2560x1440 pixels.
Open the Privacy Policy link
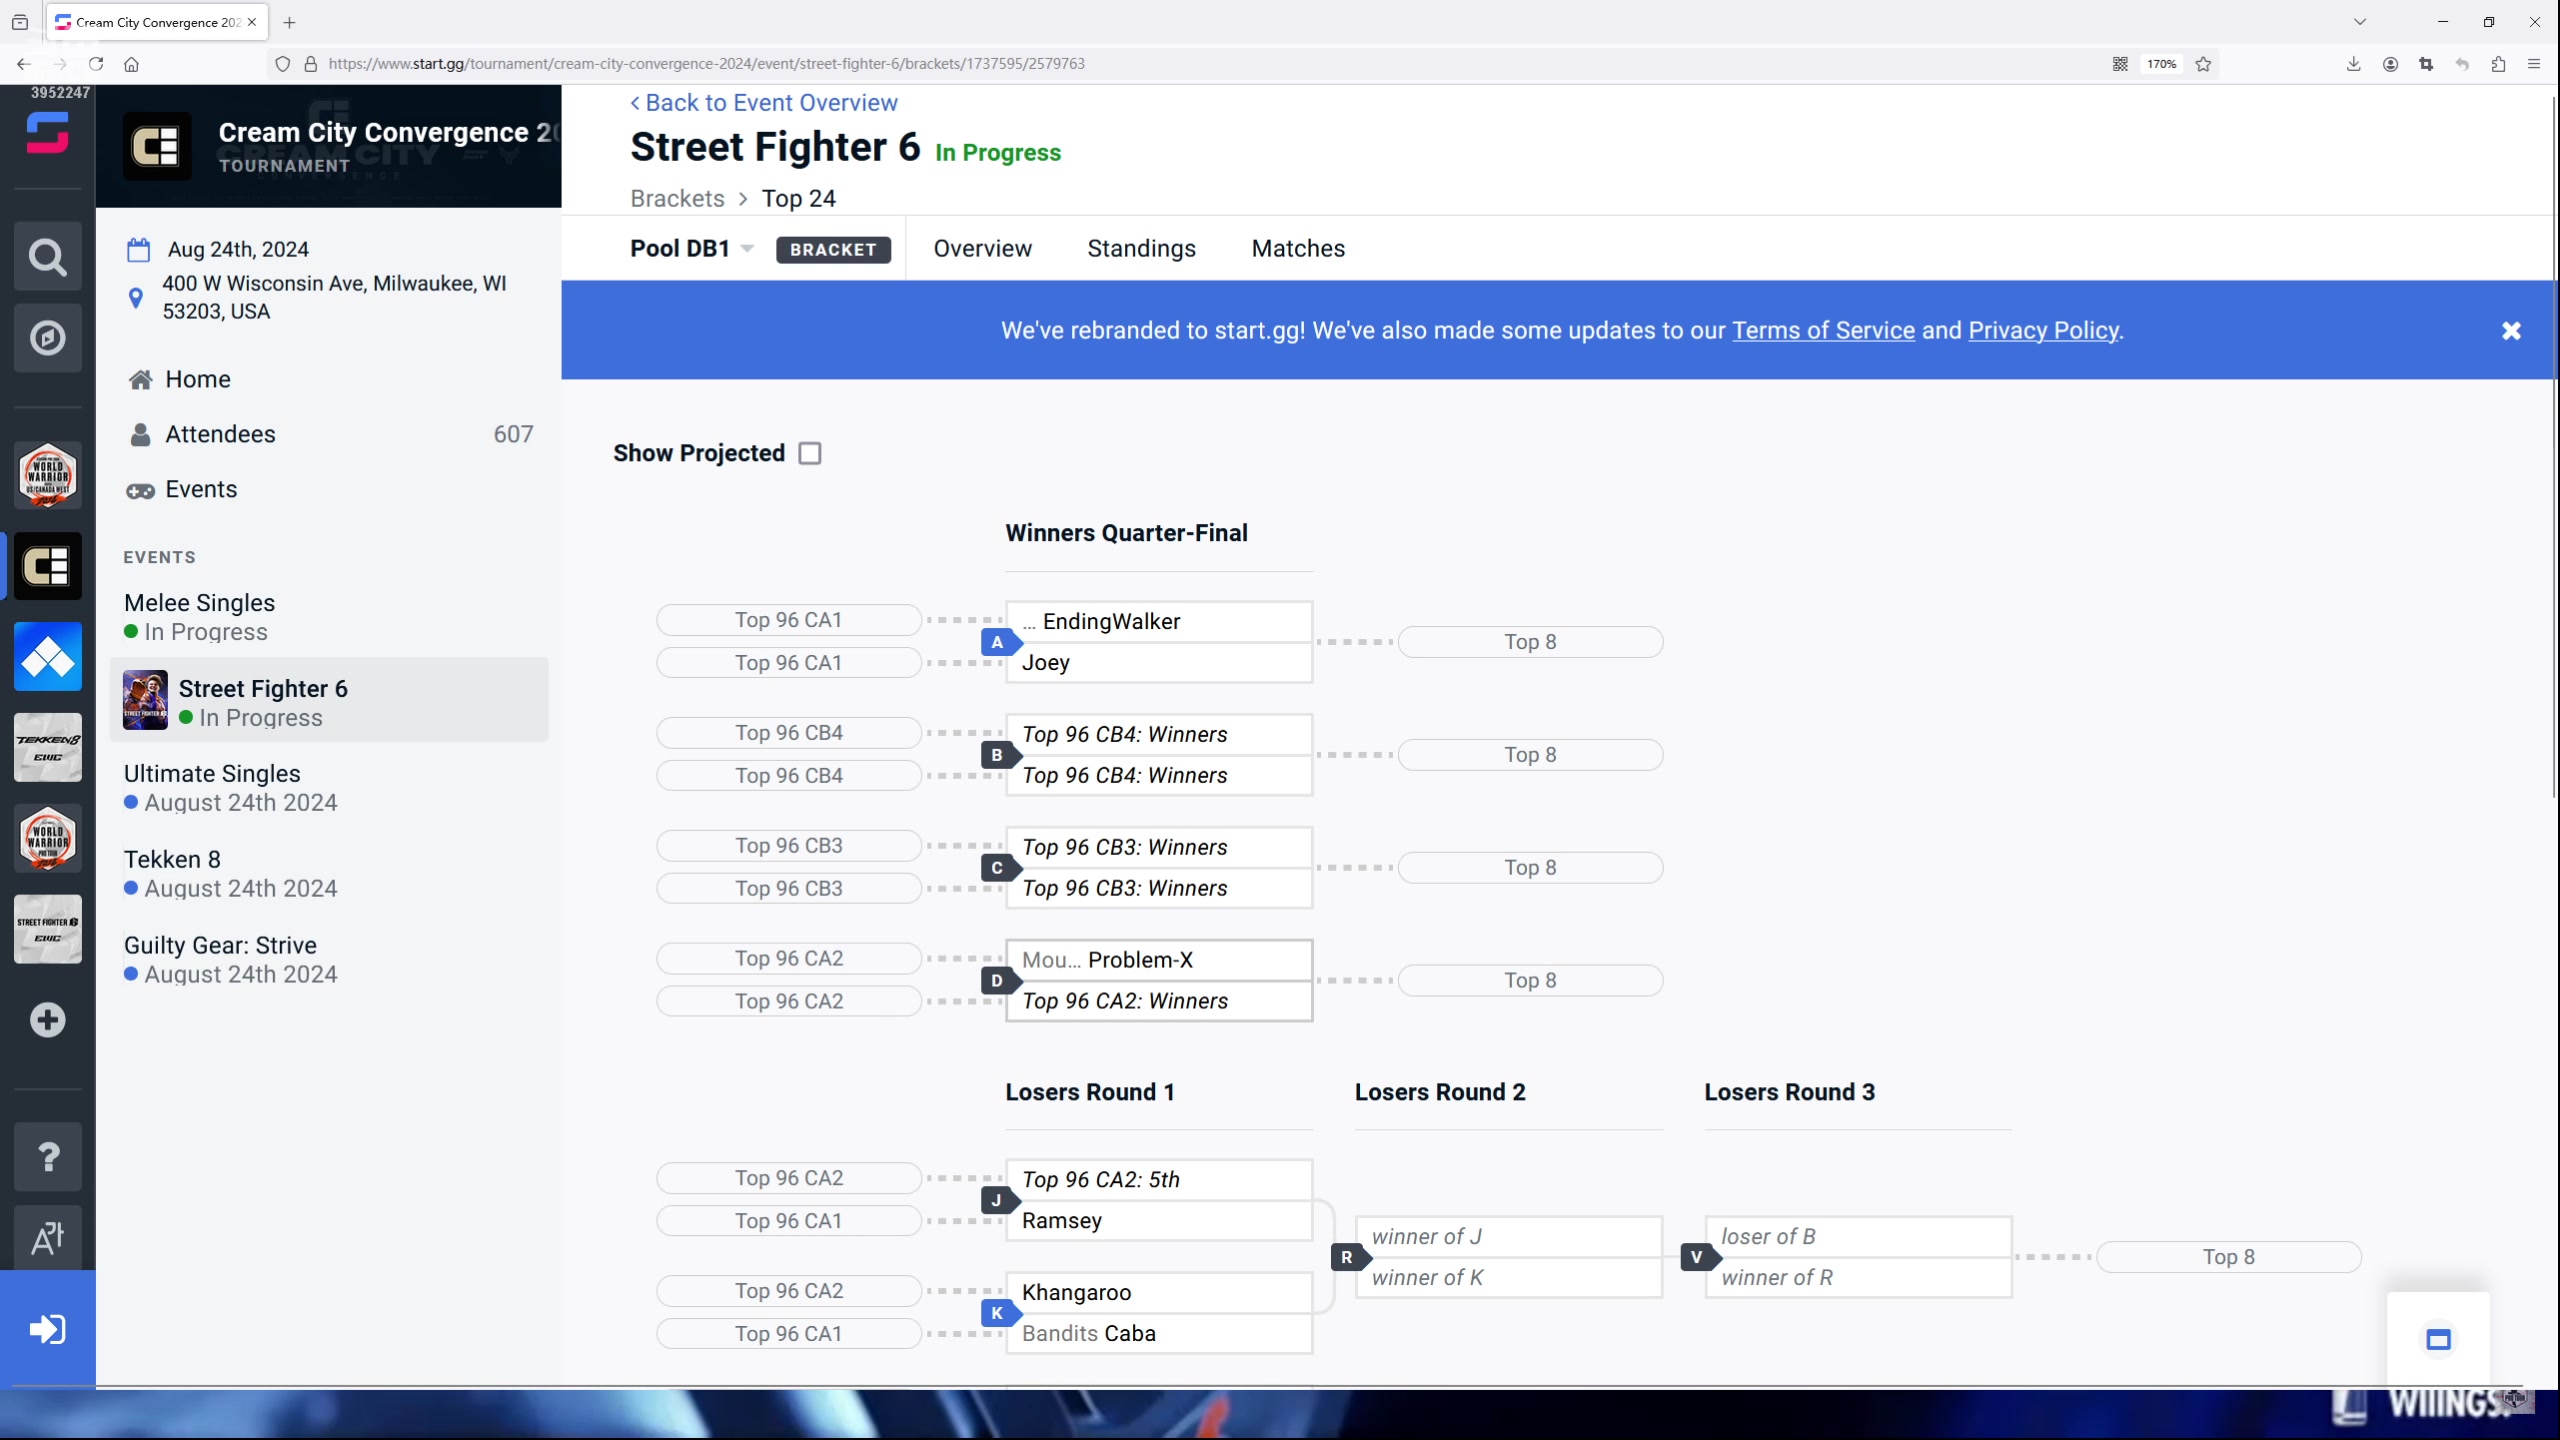coord(2043,330)
